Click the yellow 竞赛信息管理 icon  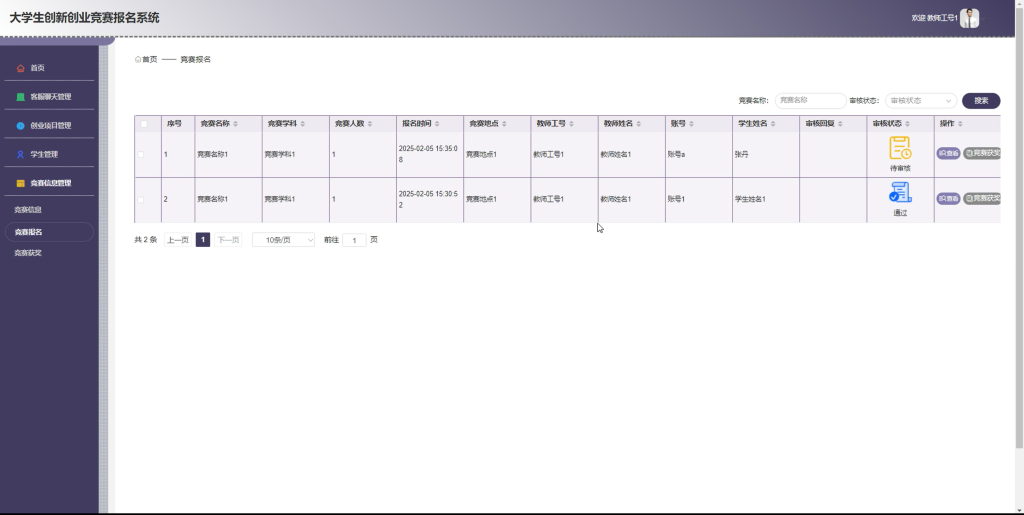pyautogui.click(x=20, y=183)
